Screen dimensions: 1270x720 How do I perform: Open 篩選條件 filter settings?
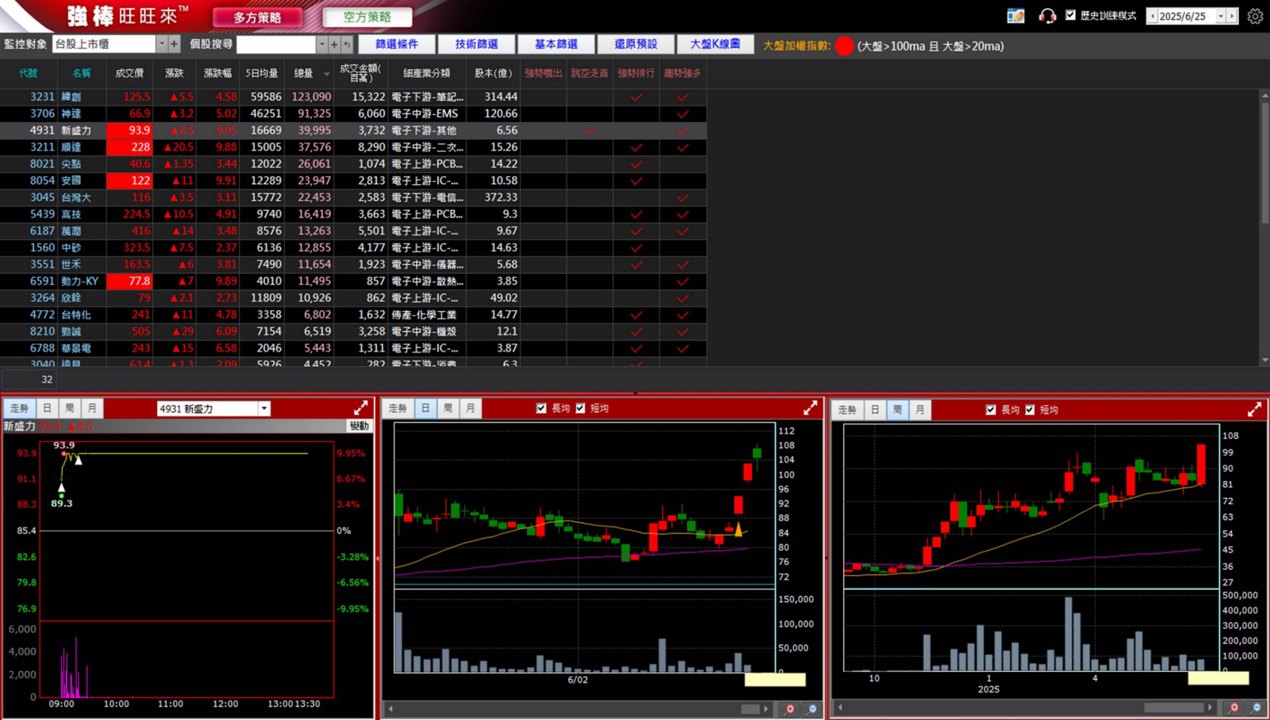(x=395, y=45)
